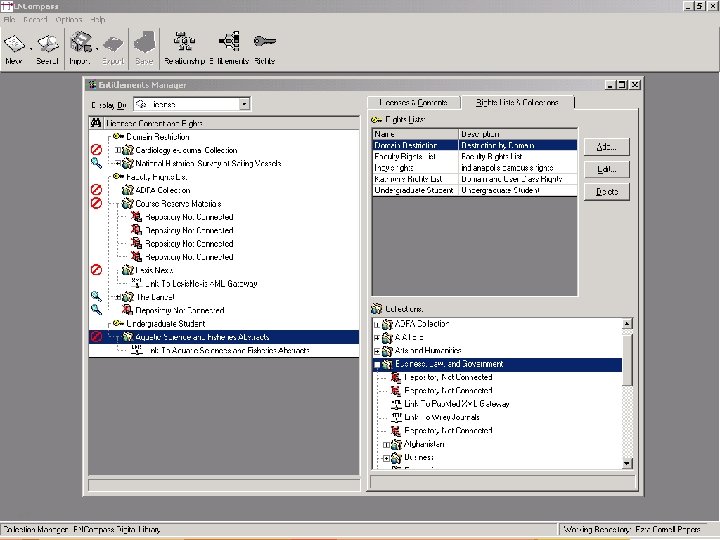Click the magnifier icon beside National Fisheries Survey
The height and width of the screenshot is (540, 720).
(x=96, y=163)
